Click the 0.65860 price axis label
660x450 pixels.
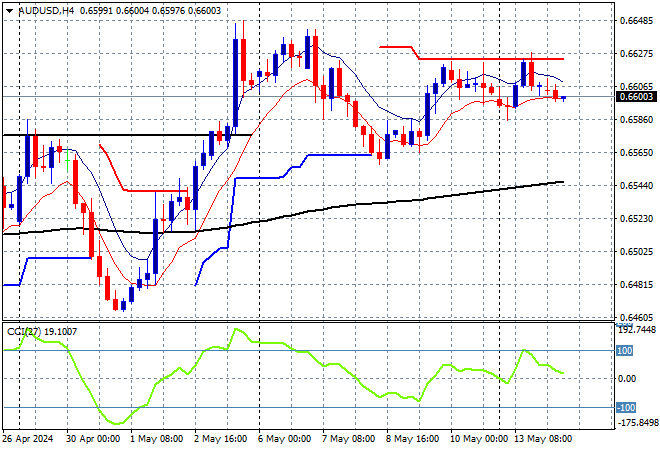637,120
